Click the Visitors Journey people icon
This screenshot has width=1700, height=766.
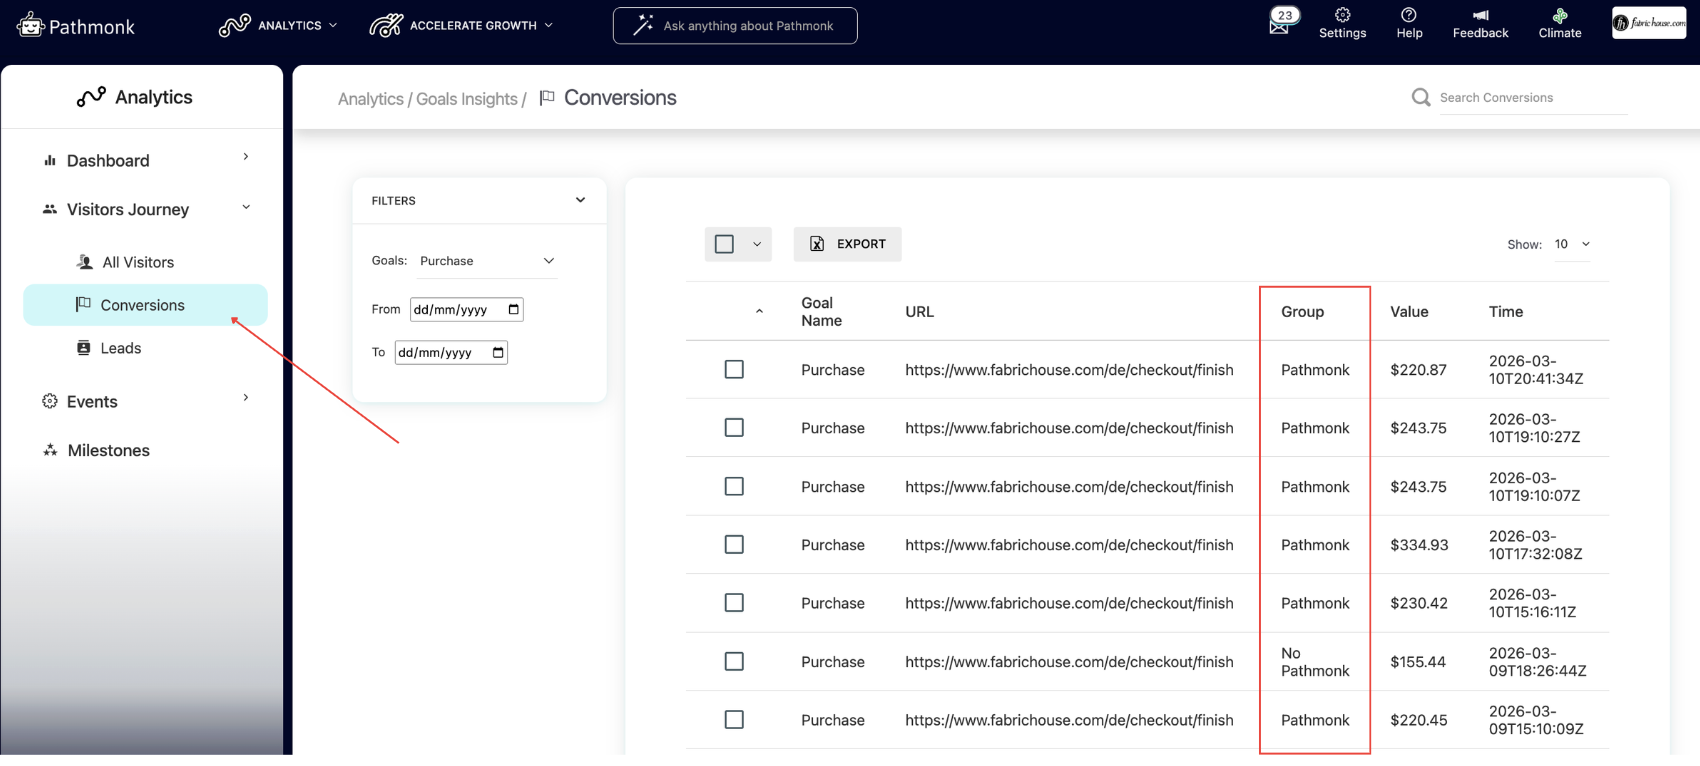(50, 209)
